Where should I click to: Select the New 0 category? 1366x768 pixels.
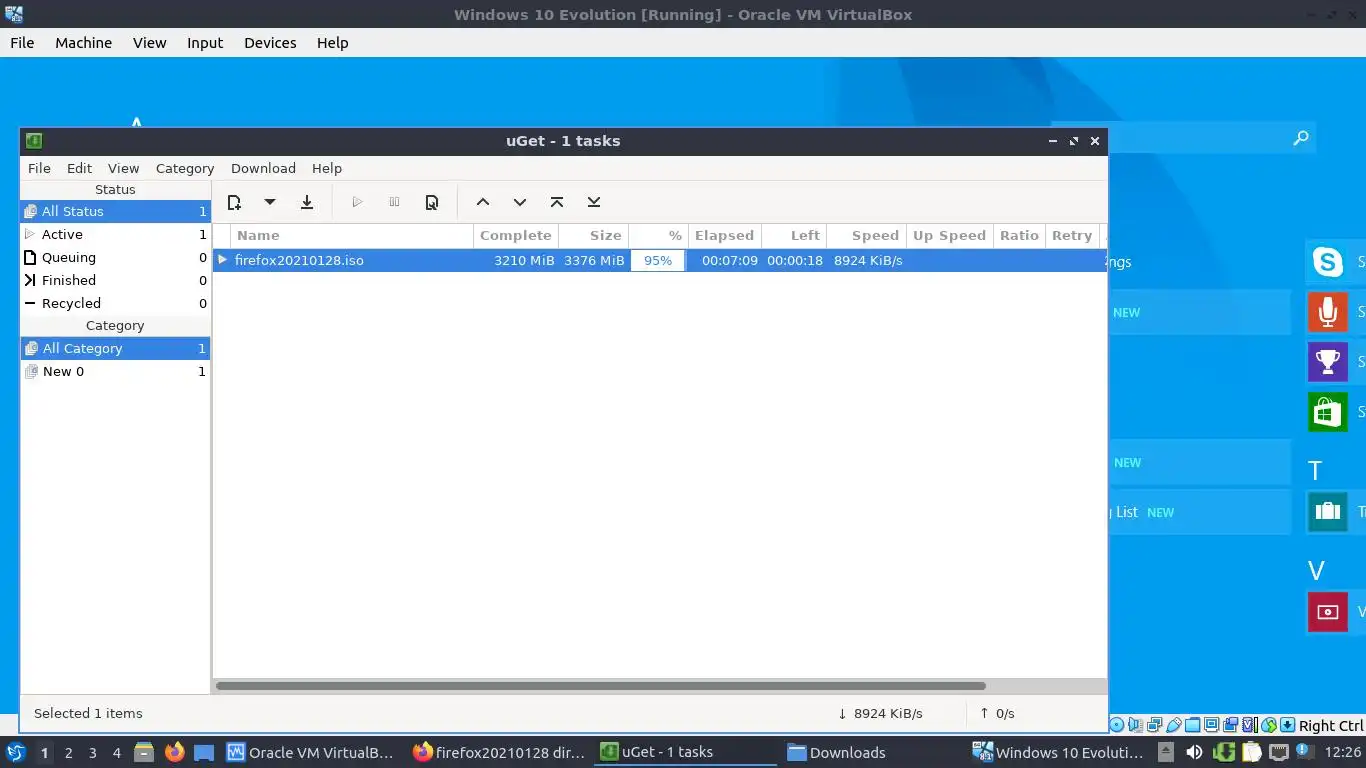click(x=115, y=371)
